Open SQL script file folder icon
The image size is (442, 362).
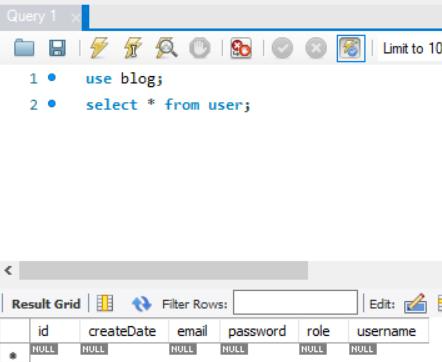pyautogui.click(x=24, y=48)
